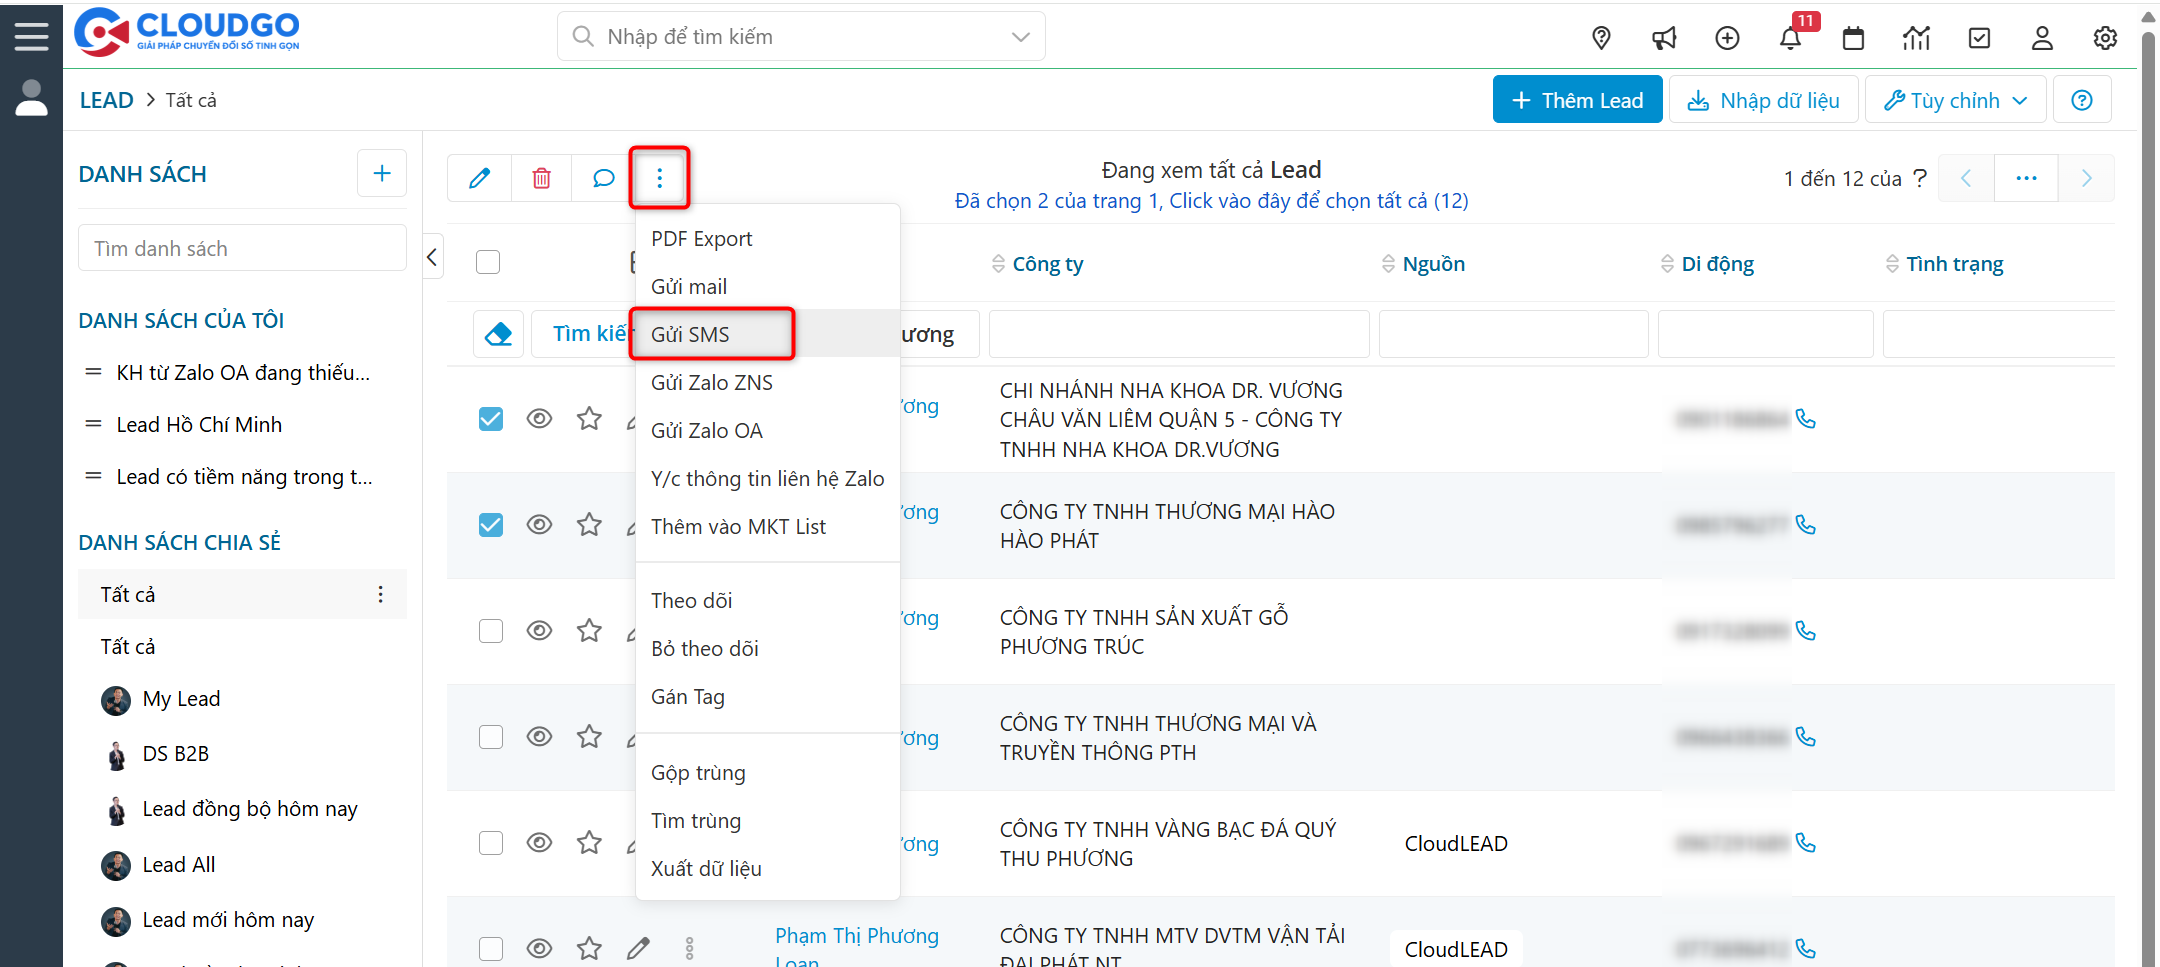Open the calendar icon in header
This screenshot has height=967, width=2160.
coord(1853,38)
